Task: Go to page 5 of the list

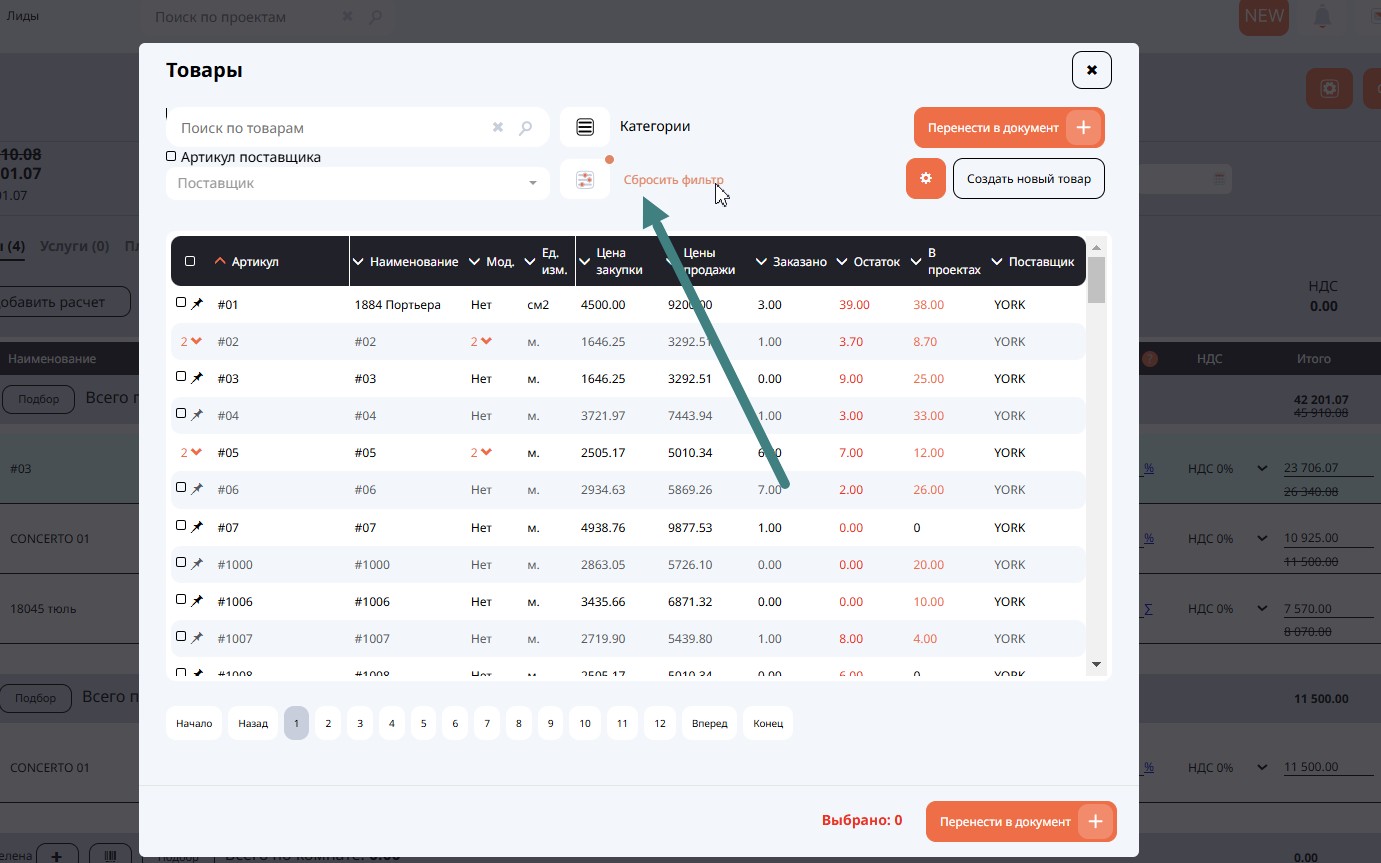Action: [423, 723]
